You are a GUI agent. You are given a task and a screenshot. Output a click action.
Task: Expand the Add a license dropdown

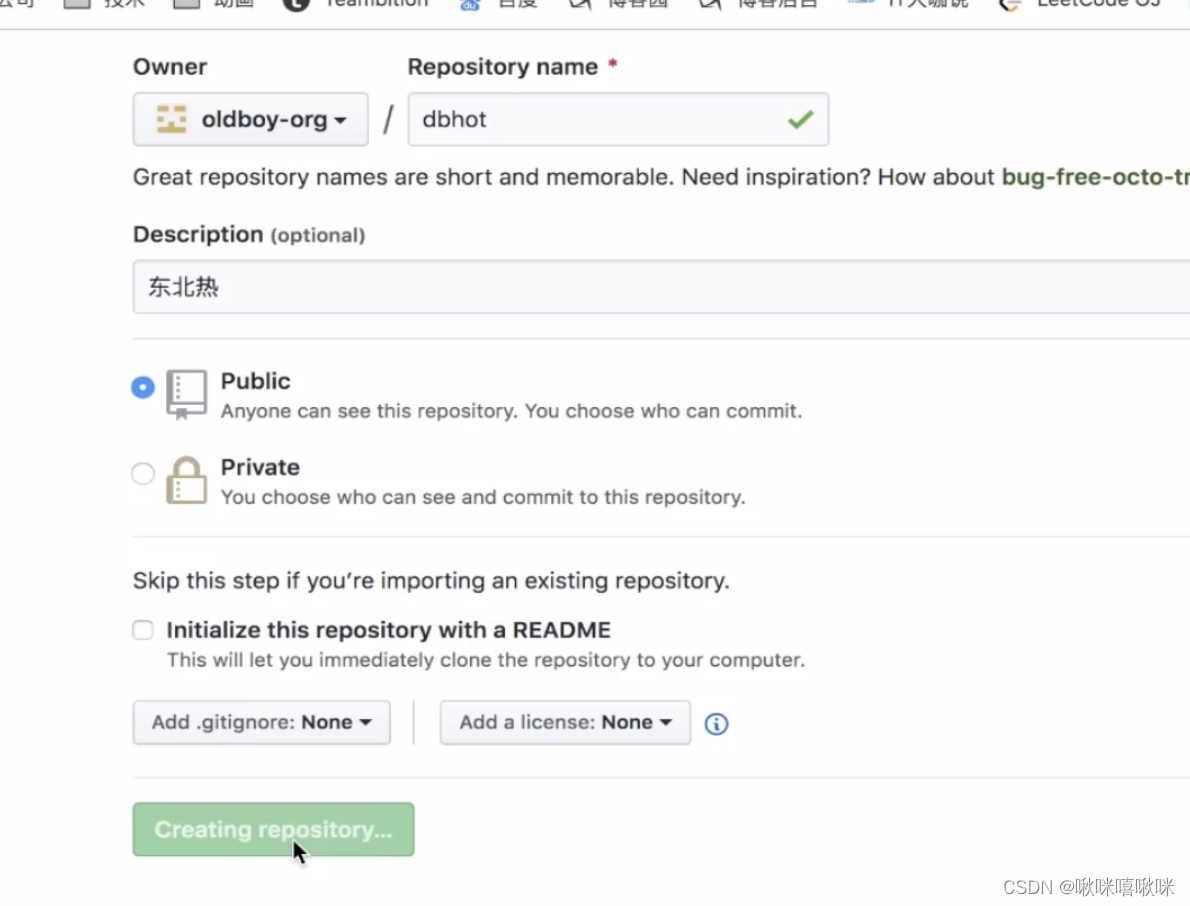click(565, 722)
